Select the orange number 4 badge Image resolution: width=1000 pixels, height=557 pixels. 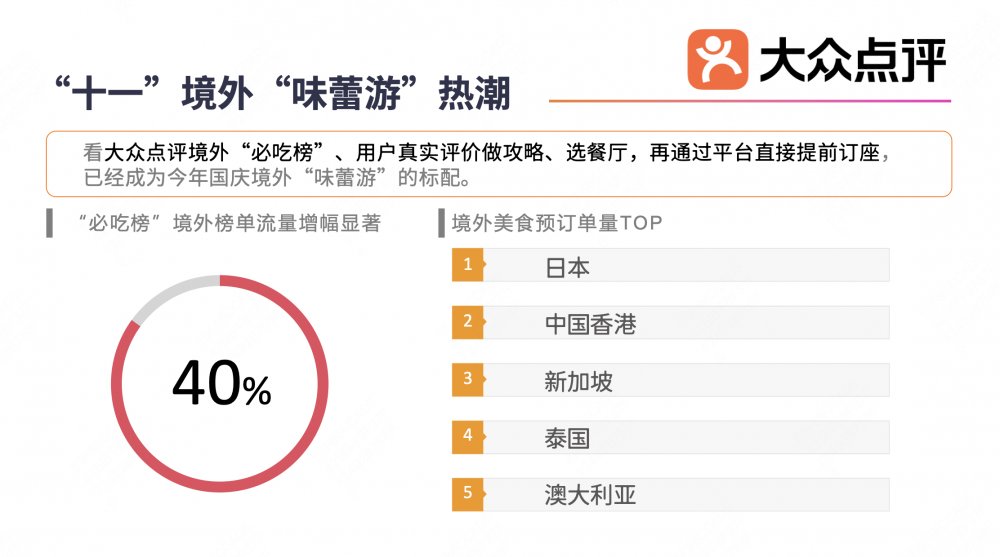click(x=467, y=436)
